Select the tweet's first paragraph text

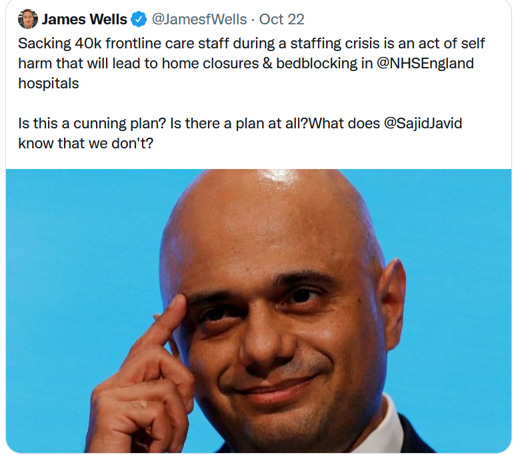[251, 63]
